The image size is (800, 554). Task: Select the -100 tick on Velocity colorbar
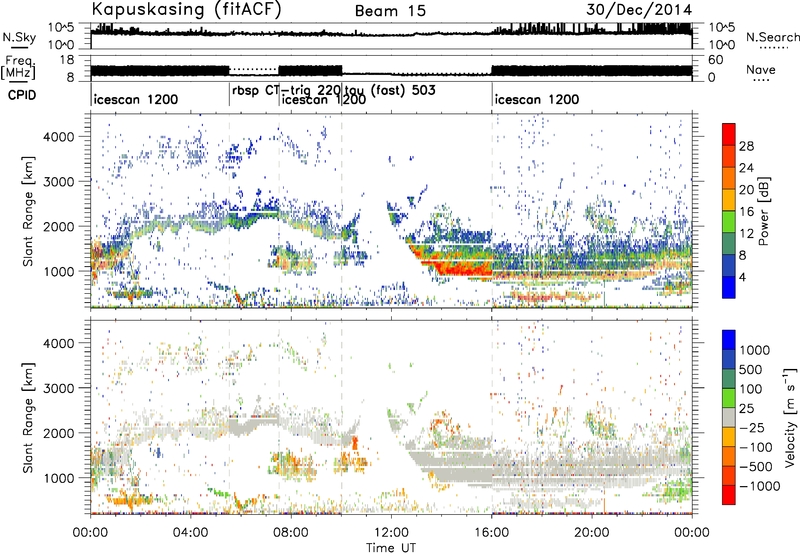pyautogui.click(x=756, y=447)
